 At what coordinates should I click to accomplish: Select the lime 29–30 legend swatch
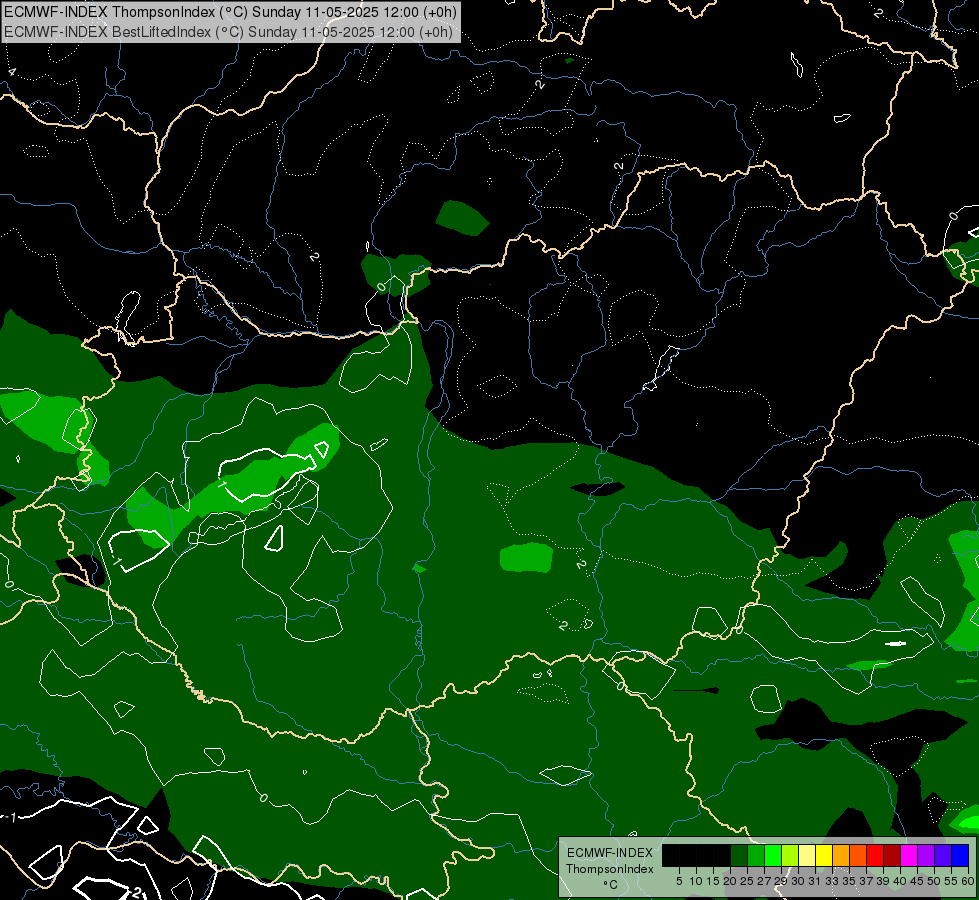click(x=790, y=855)
